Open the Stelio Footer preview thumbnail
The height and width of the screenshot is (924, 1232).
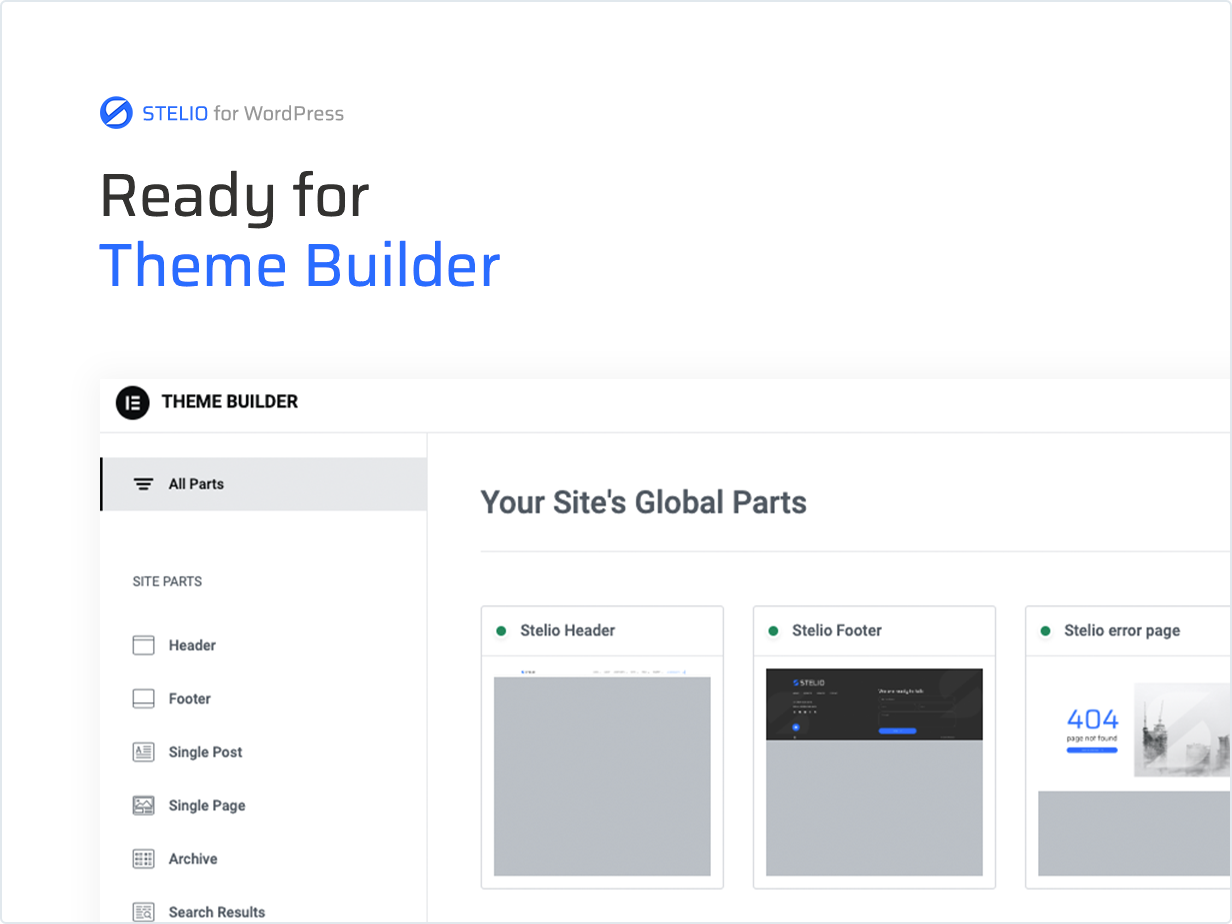tap(874, 705)
